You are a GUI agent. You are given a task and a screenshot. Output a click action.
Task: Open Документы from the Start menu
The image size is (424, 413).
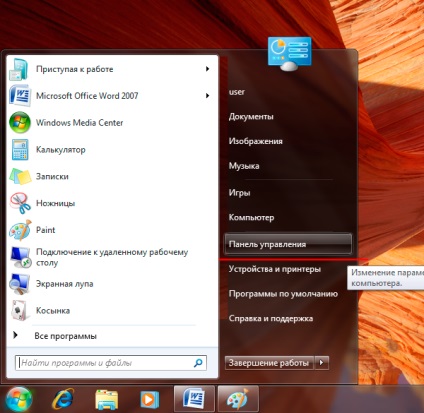coord(251,117)
